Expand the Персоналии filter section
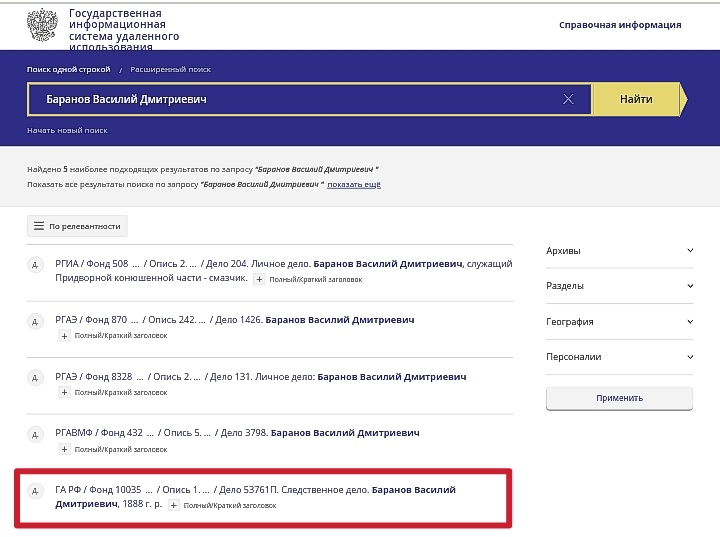Screen dimensions: 720x537 [619, 357]
